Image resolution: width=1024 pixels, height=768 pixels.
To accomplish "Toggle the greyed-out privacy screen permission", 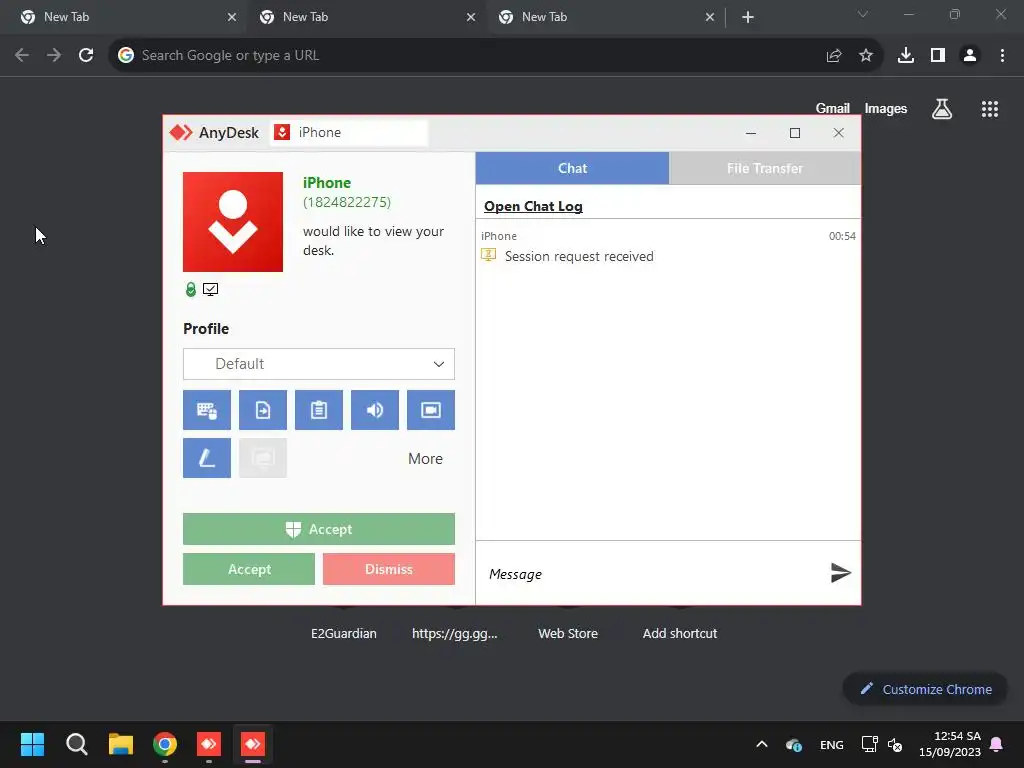I will pos(263,458).
